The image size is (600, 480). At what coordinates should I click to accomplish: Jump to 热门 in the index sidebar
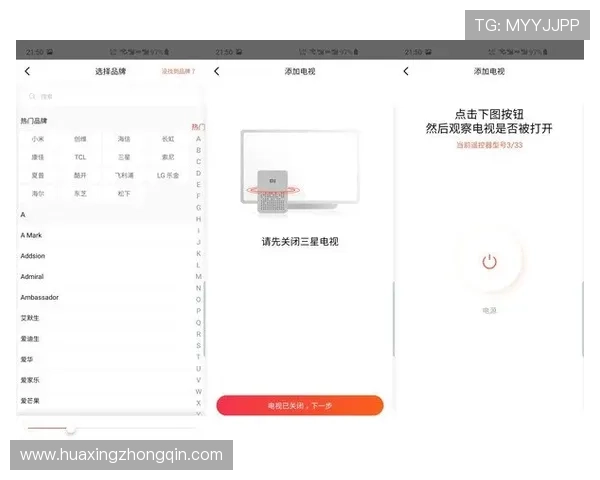pos(198,127)
